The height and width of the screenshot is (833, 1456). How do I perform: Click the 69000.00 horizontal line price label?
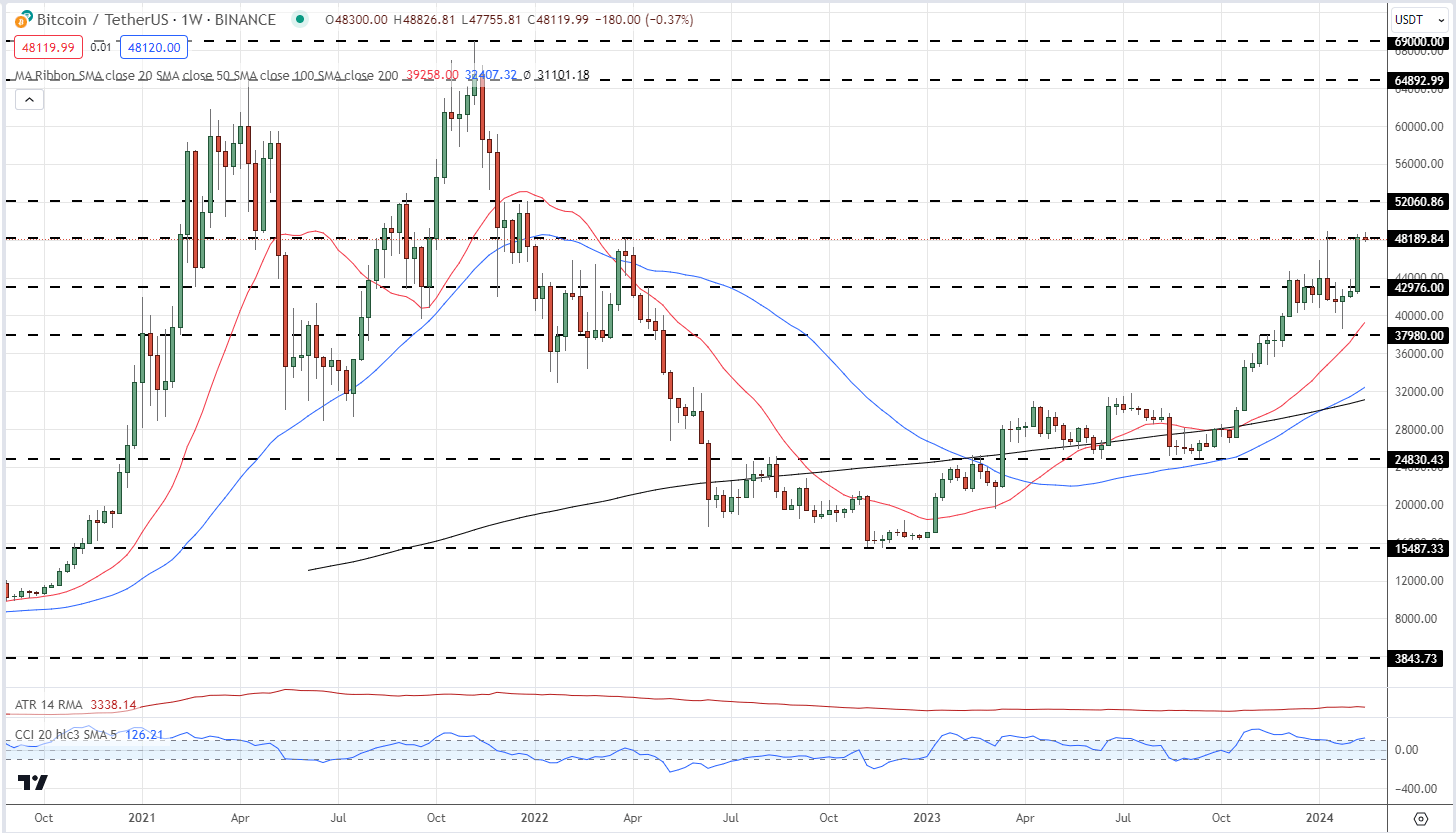click(1419, 42)
